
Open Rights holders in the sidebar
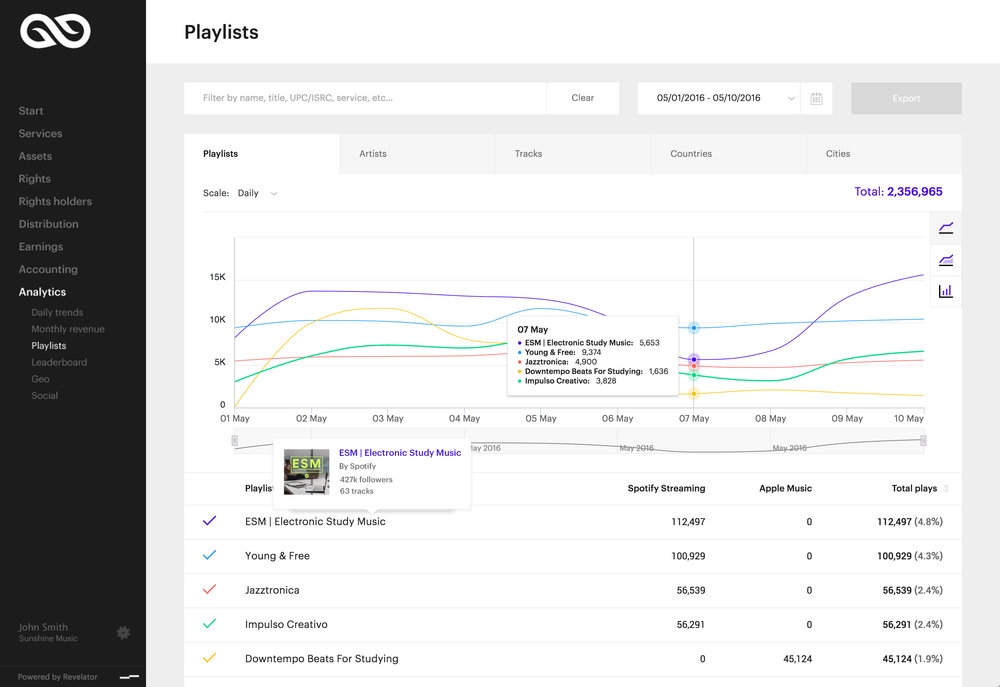pos(55,202)
